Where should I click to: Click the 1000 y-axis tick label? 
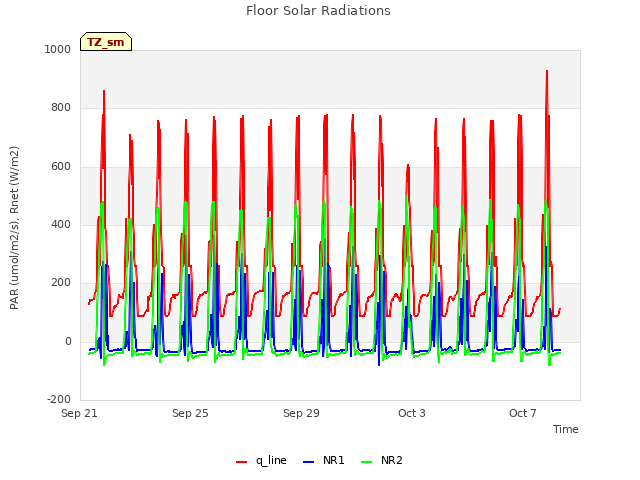coord(58,49)
